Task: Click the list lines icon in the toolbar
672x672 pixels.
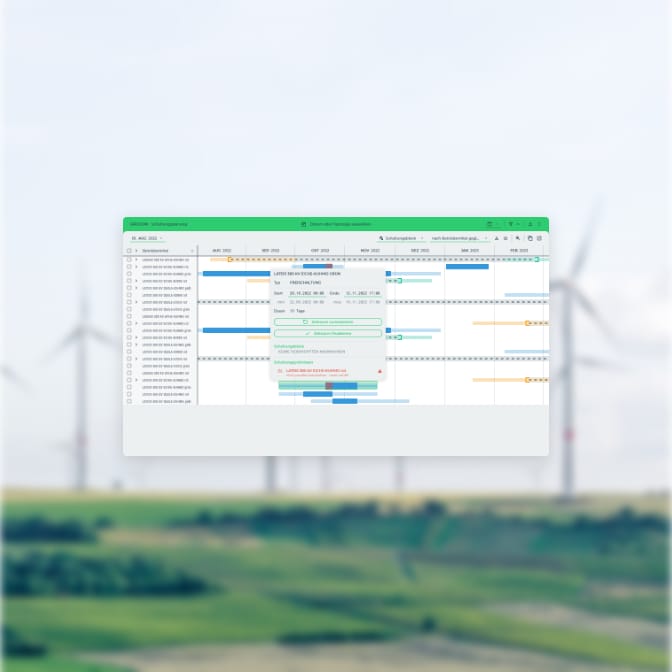Action: point(506,239)
